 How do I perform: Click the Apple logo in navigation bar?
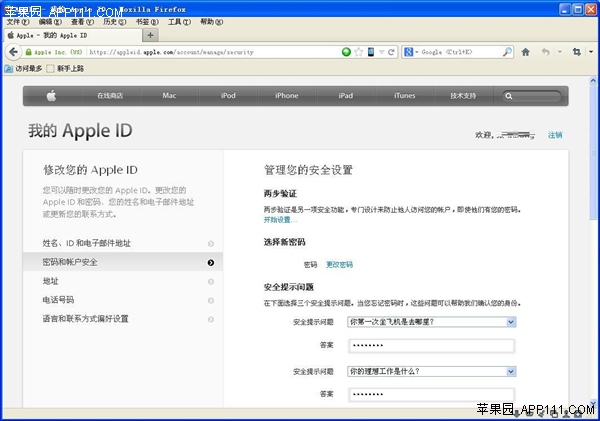pos(52,96)
